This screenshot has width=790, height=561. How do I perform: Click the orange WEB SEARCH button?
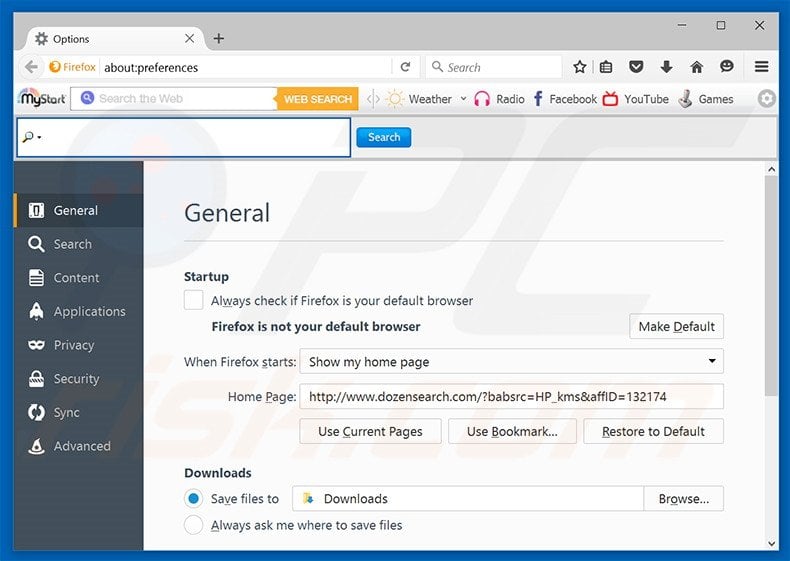click(317, 99)
